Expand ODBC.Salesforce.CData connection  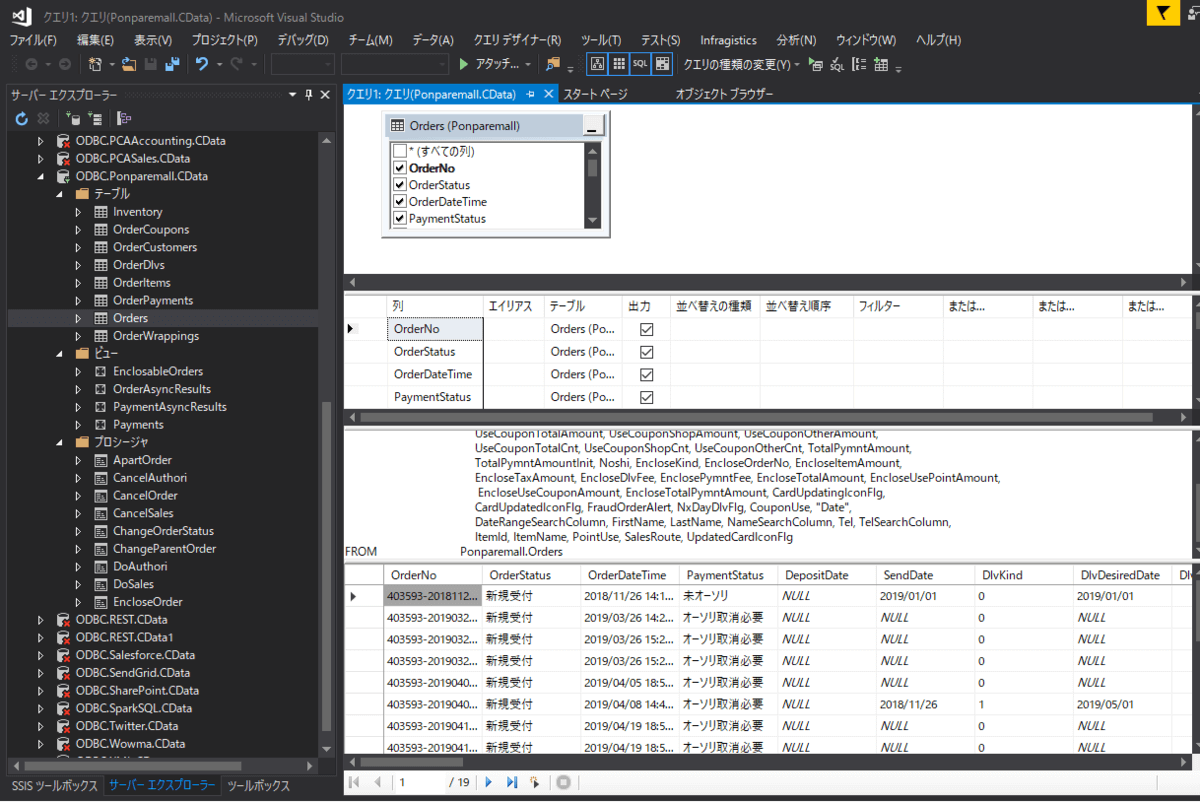pyautogui.click(x=41, y=655)
